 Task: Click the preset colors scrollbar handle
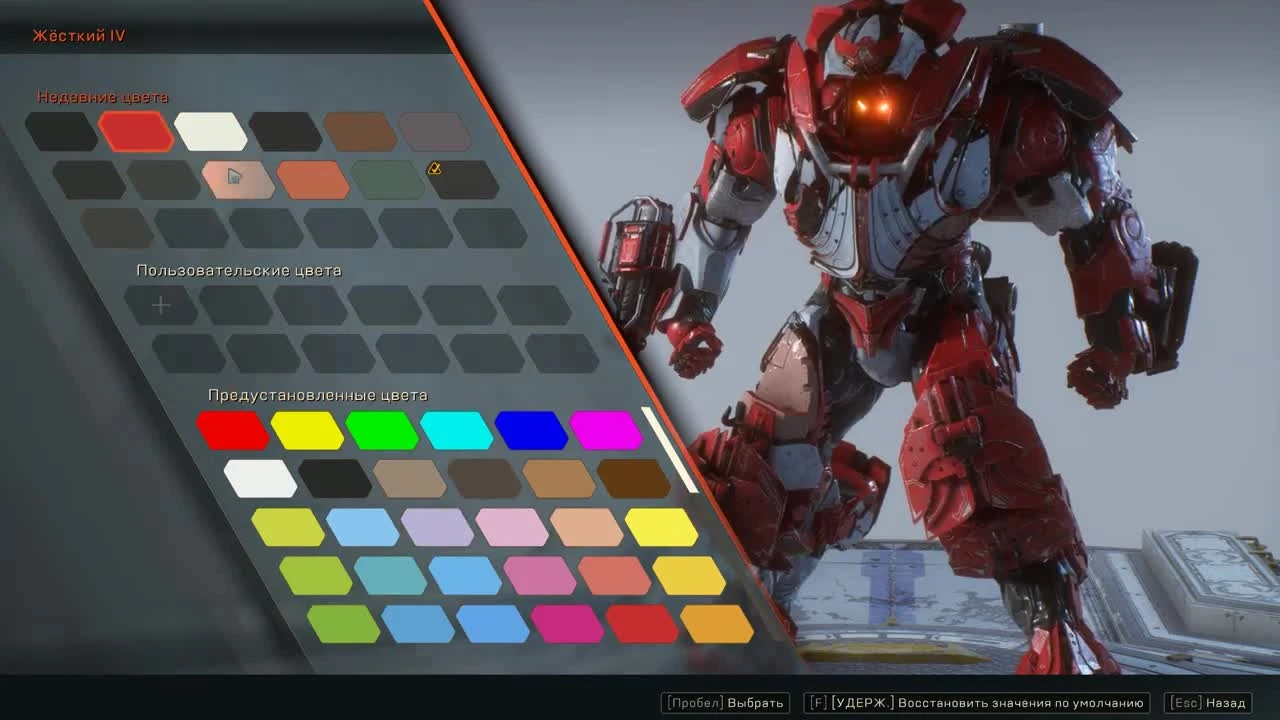[670, 449]
